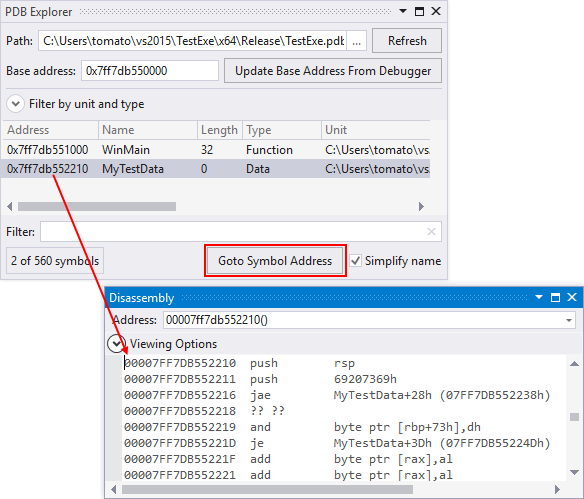
Task: Click Goto Symbol Address button
Action: point(275,261)
